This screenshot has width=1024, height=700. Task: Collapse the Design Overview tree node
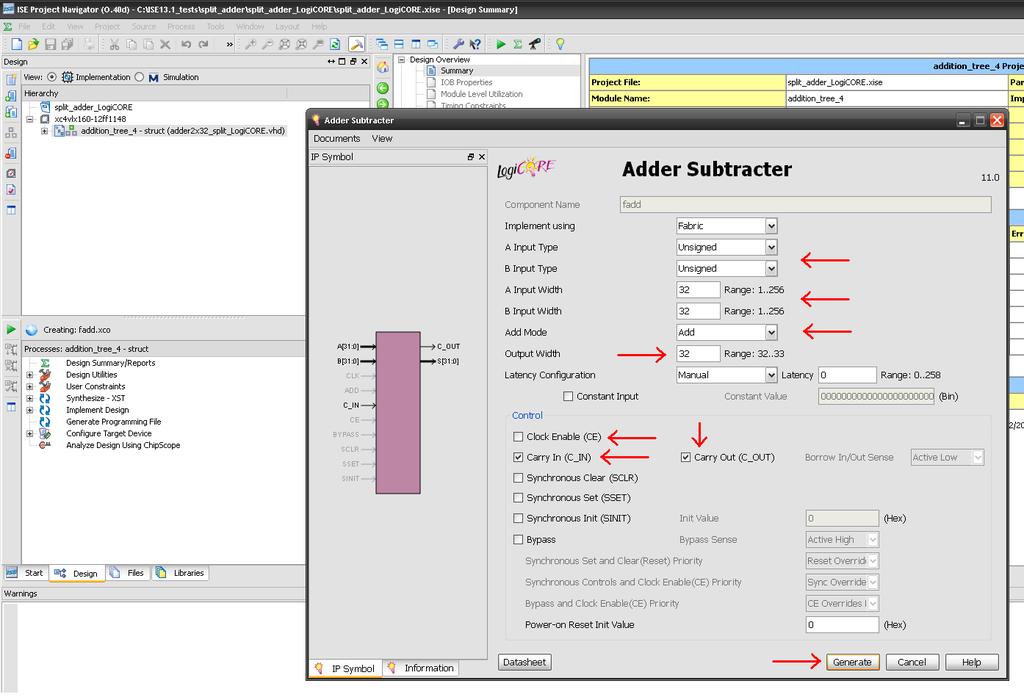(402, 59)
